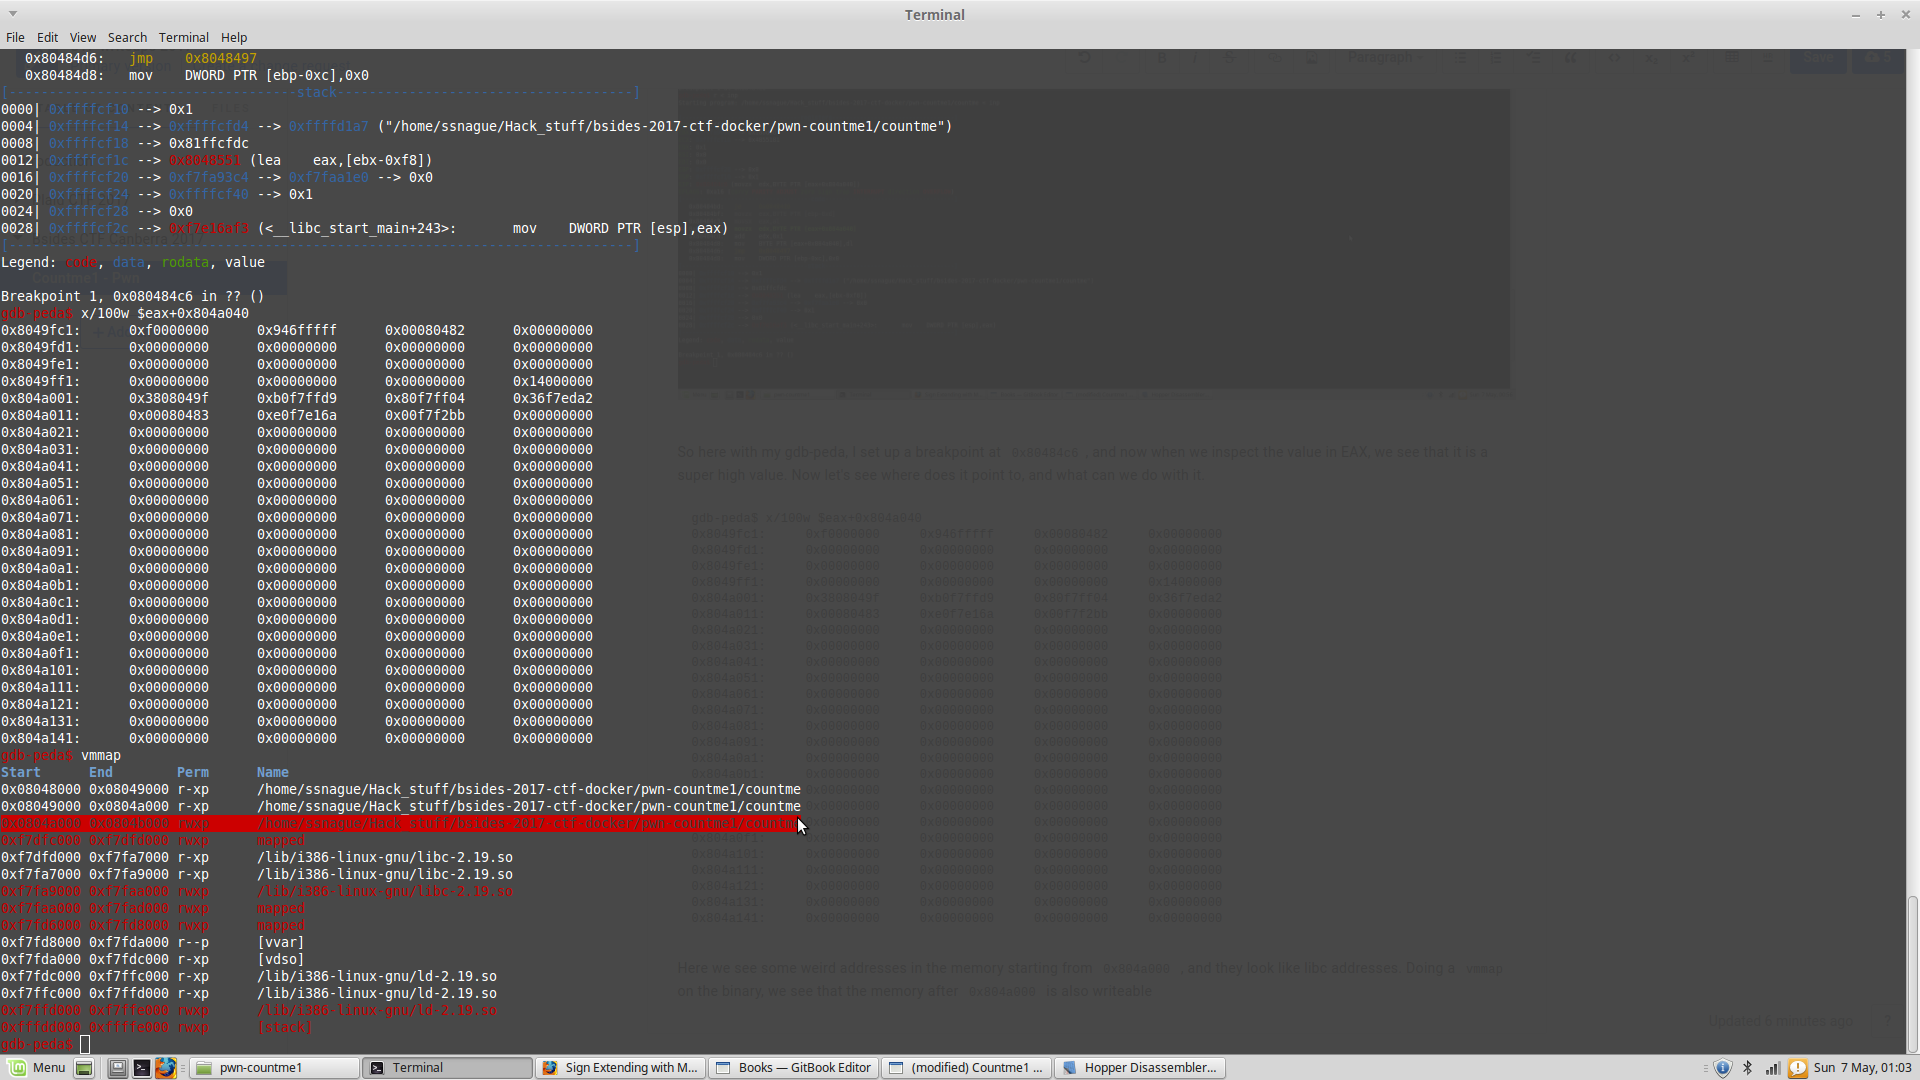The height and width of the screenshot is (1080, 1920).
Task: Switch to Hopper Disassembler taskbar window
Action: coord(1140,1068)
